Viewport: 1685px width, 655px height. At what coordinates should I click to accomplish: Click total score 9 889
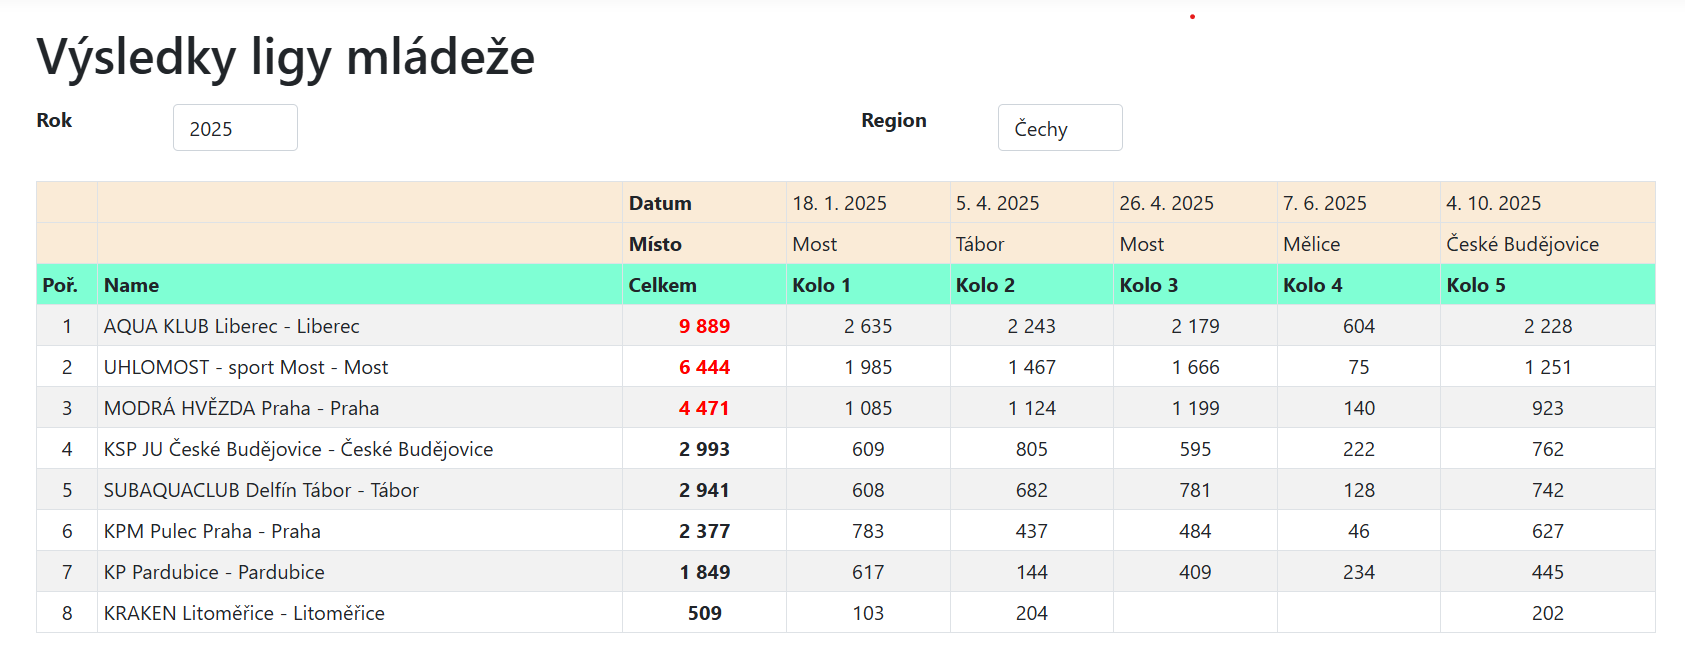point(704,326)
